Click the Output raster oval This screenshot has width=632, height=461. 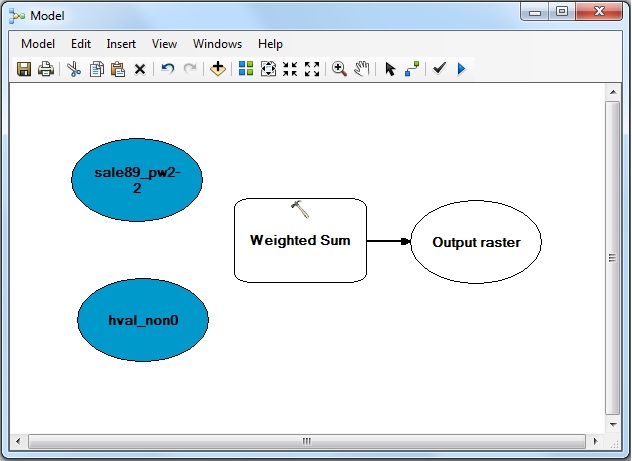[x=475, y=242]
